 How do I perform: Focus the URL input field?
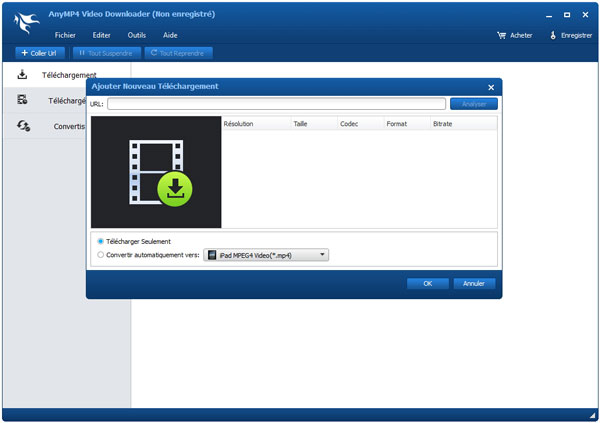[276, 103]
